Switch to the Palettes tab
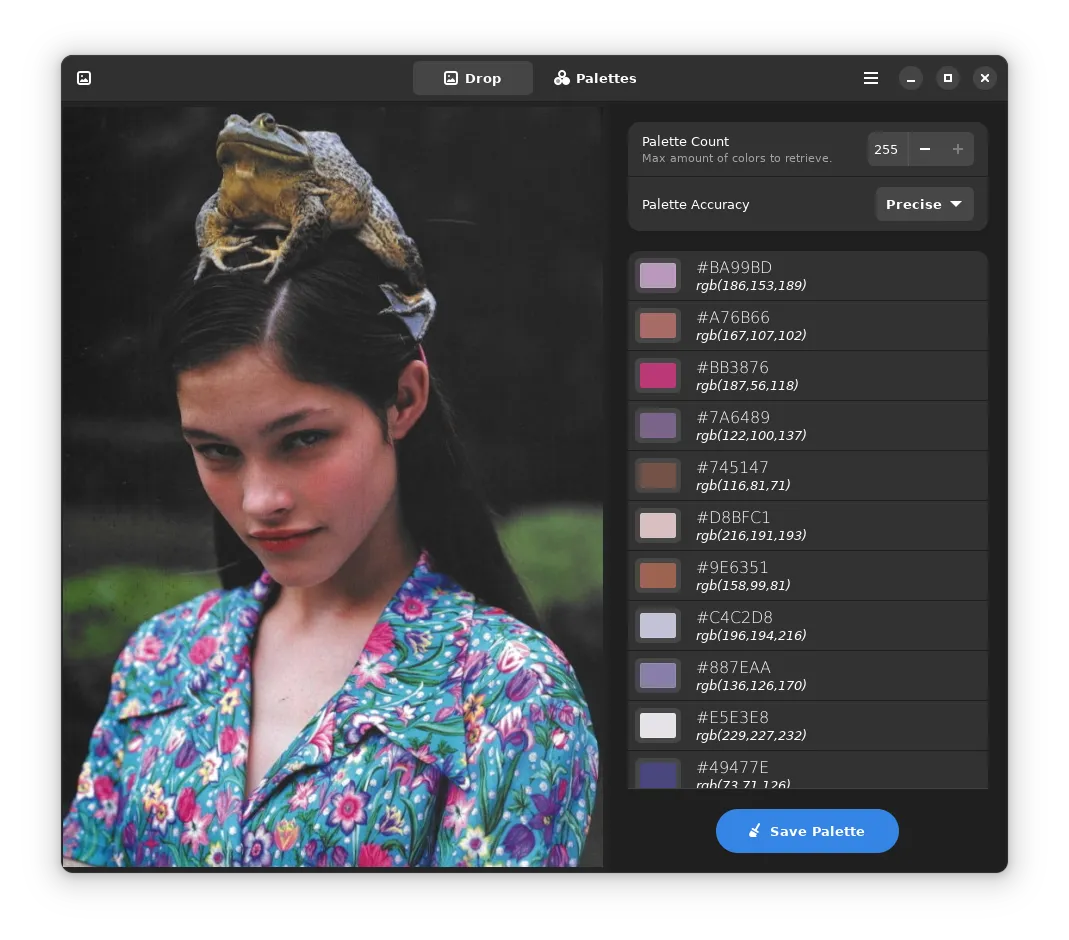1069x940 pixels. (595, 78)
